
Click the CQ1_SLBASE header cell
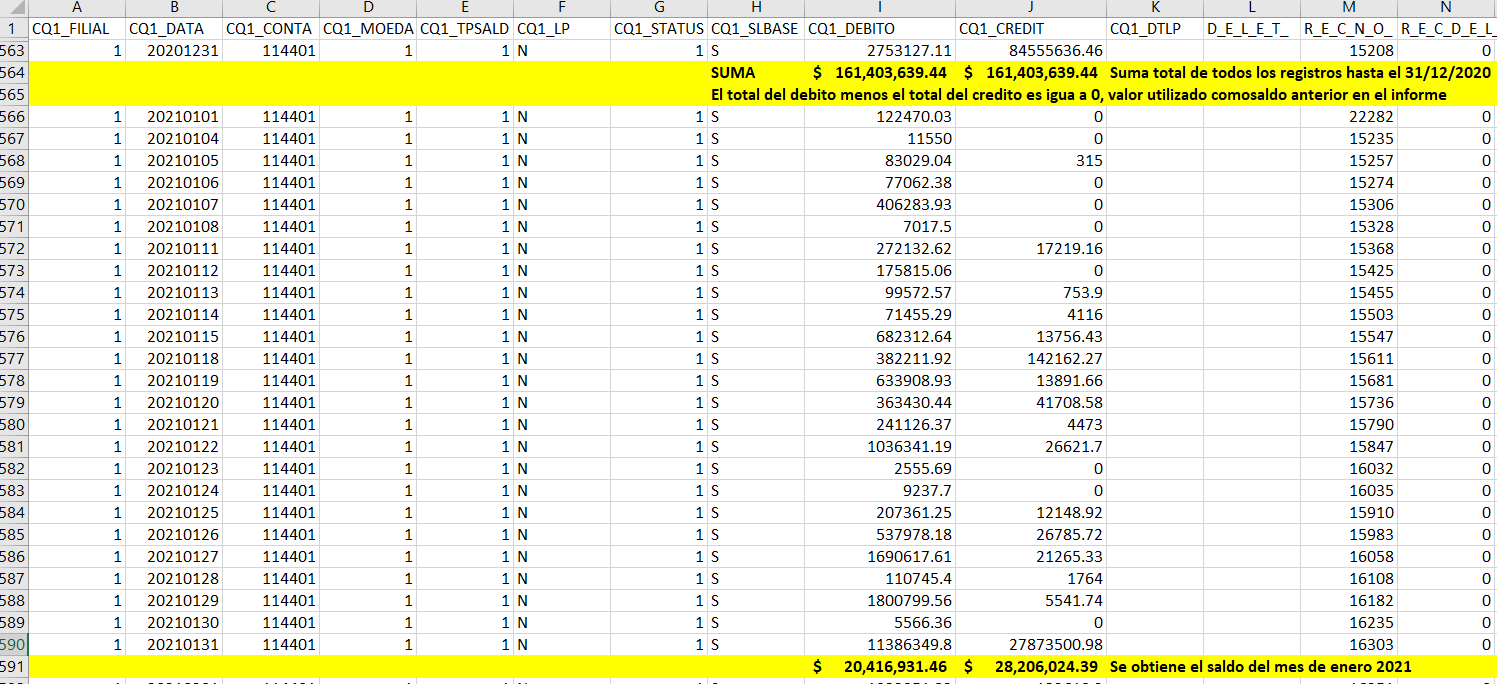pyautogui.click(x=756, y=29)
